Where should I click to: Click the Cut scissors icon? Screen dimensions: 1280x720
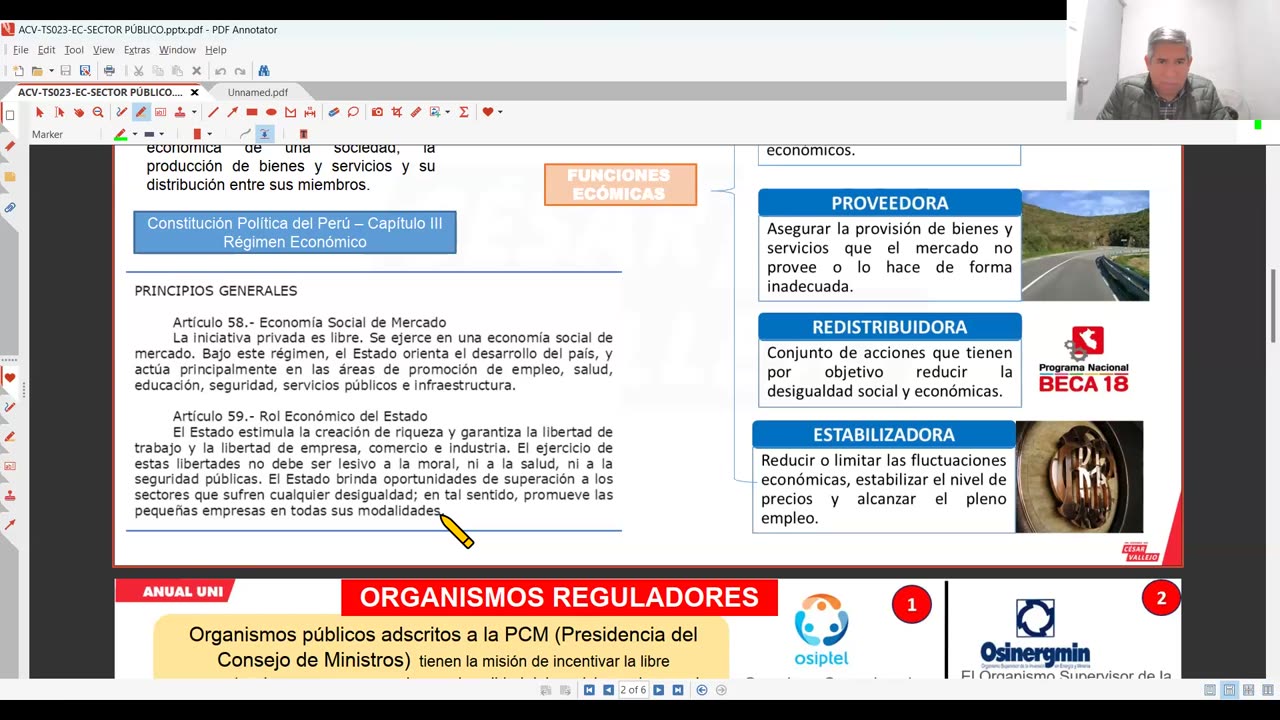pos(138,71)
